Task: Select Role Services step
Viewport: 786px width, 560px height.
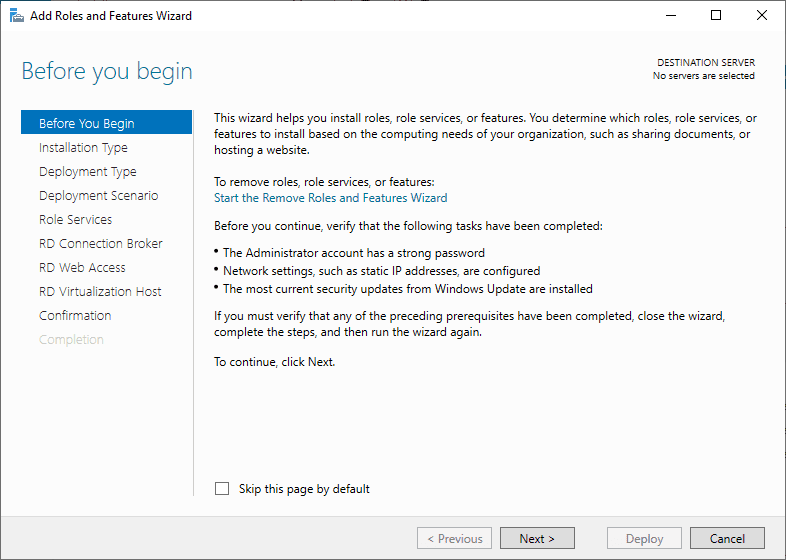Action: tap(75, 220)
